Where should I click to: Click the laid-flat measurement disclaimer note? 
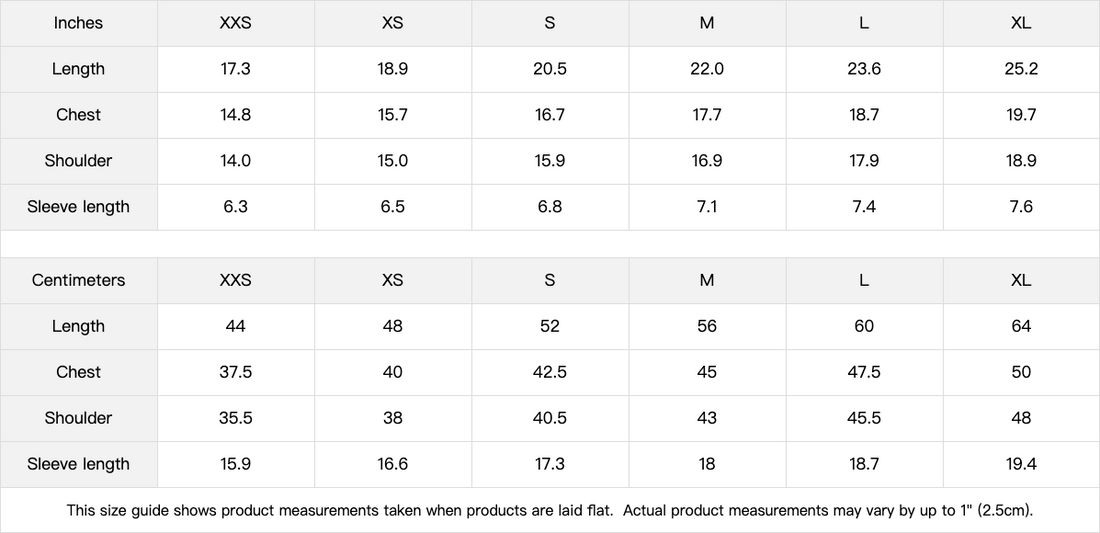549,510
